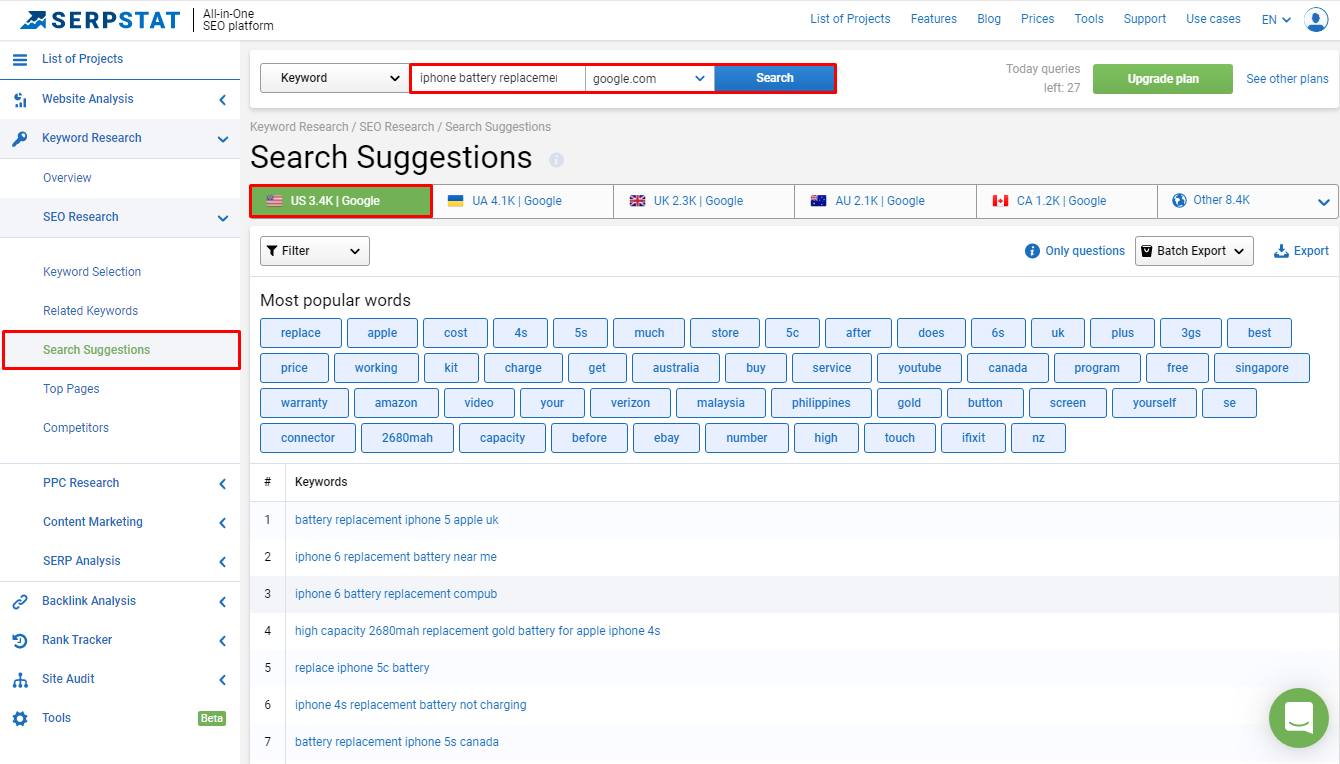Select the 'apple' popular word tag
1340x764 pixels.
pyautogui.click(x=382, y=333)
